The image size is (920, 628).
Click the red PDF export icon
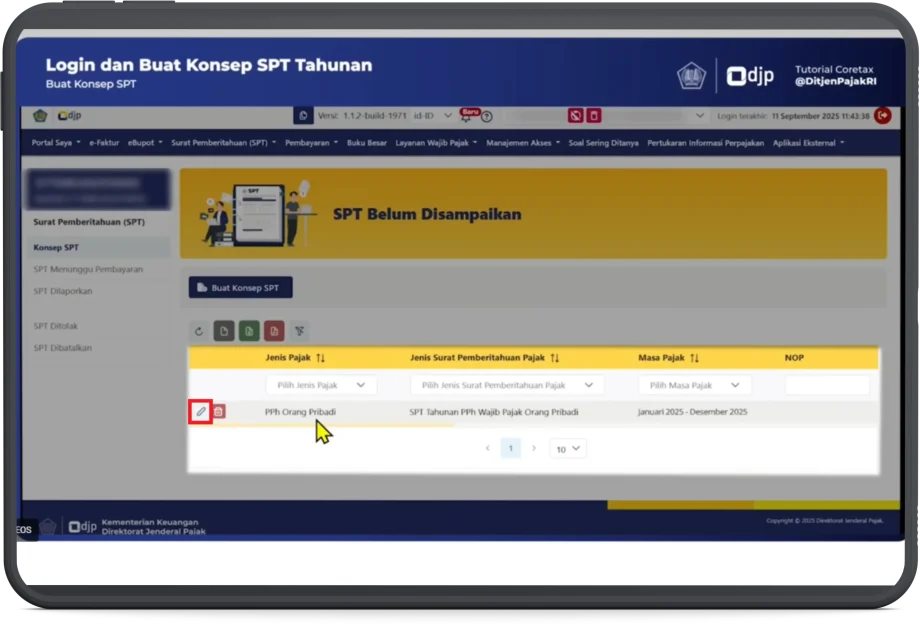(x=273, y=331)
